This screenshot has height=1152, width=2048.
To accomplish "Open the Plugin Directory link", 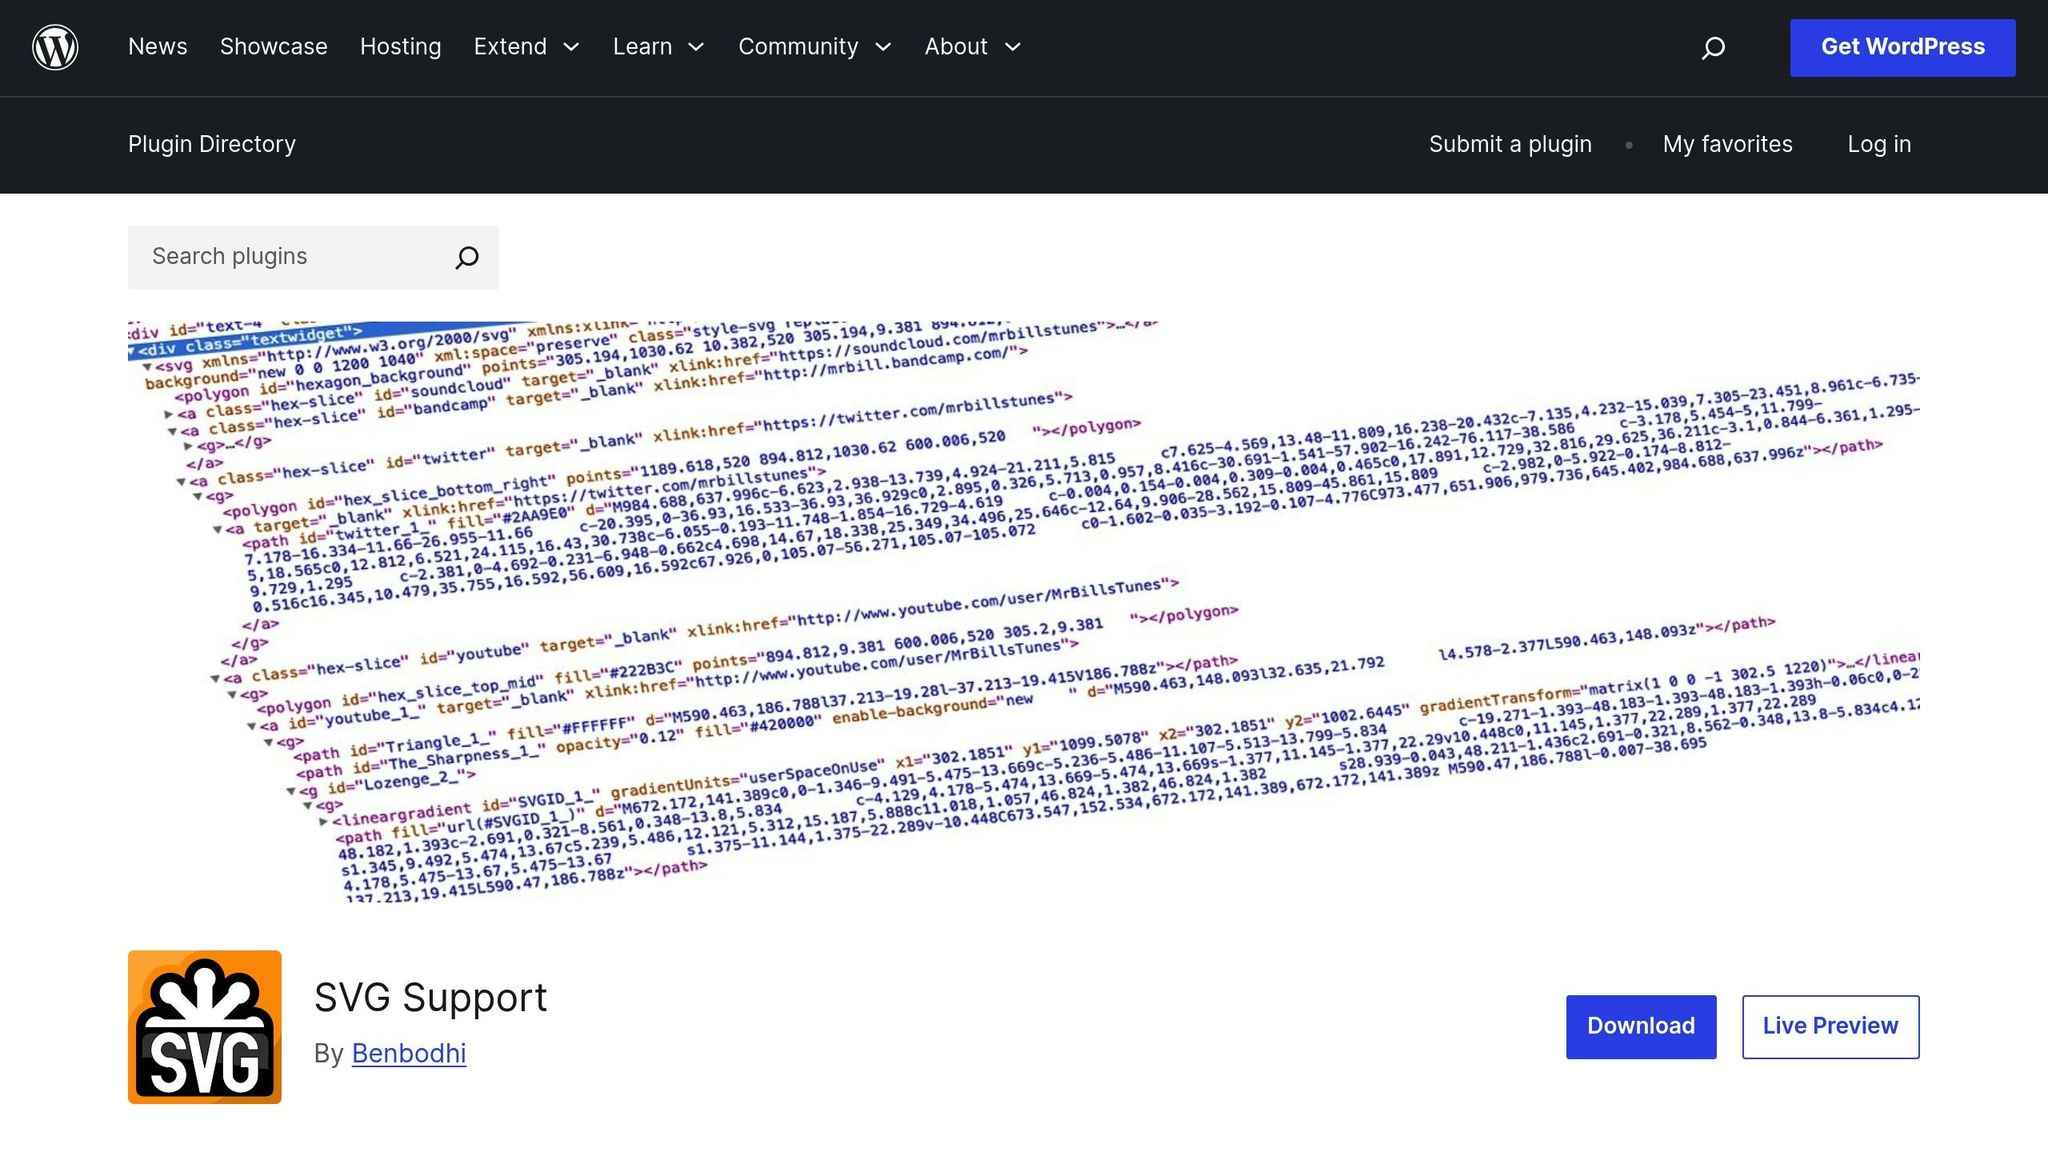I will (211, 144).
